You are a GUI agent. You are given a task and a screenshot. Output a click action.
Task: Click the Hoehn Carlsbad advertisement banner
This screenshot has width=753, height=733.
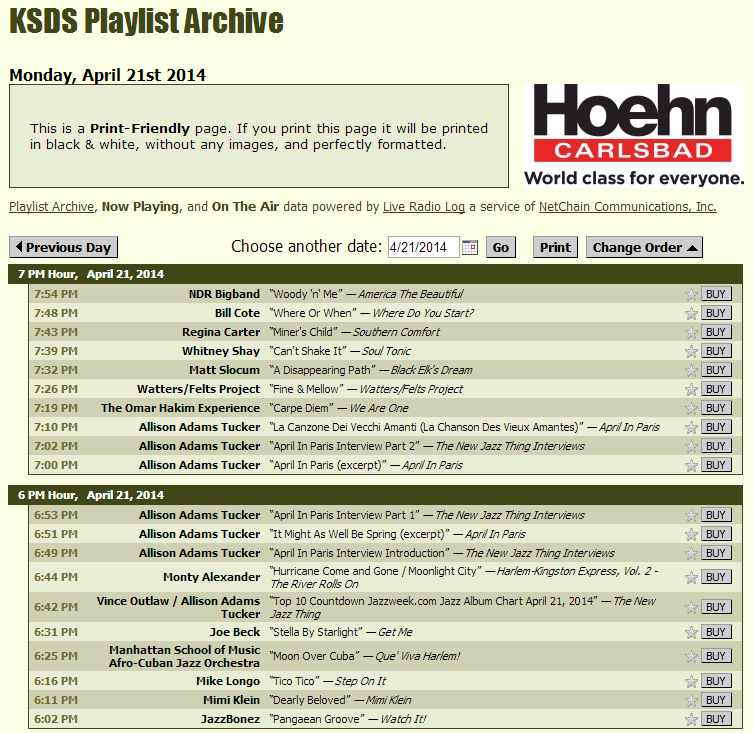pyautogui.click(x=634, y=135)
